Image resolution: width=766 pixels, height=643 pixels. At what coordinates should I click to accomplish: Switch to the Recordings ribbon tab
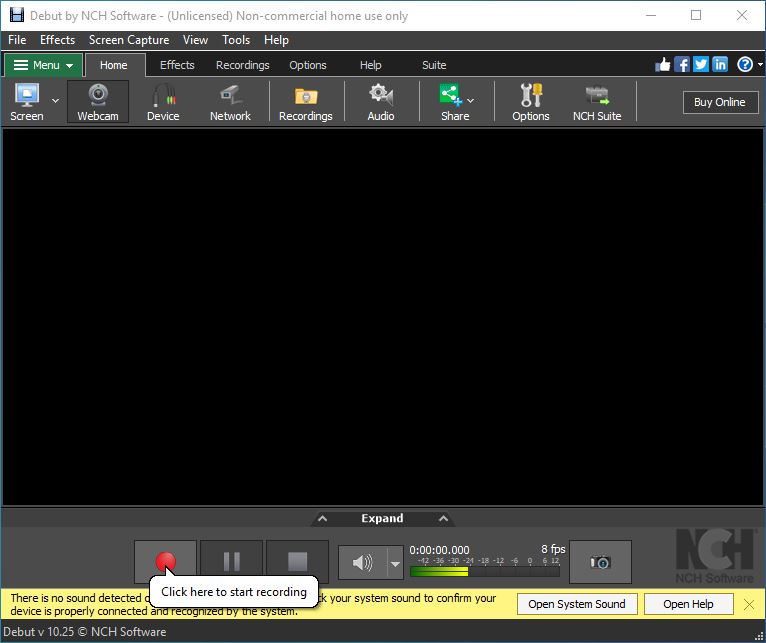coord(243,65)
